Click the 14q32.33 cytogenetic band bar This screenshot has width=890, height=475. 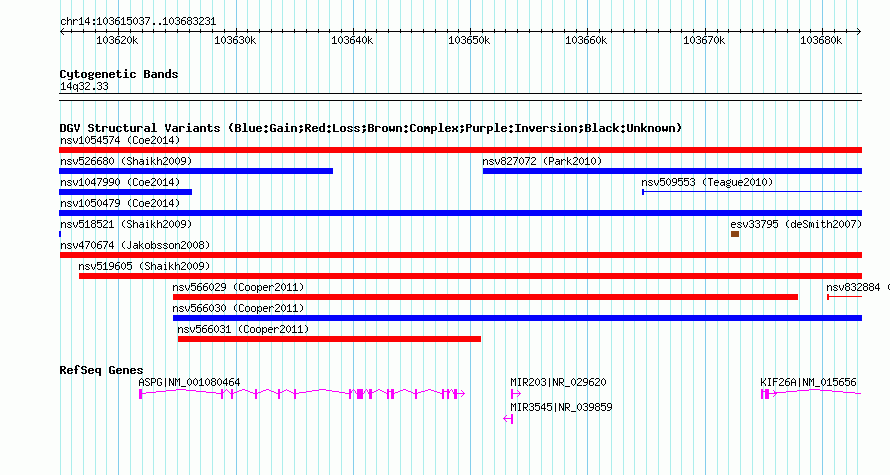point(460,97)
